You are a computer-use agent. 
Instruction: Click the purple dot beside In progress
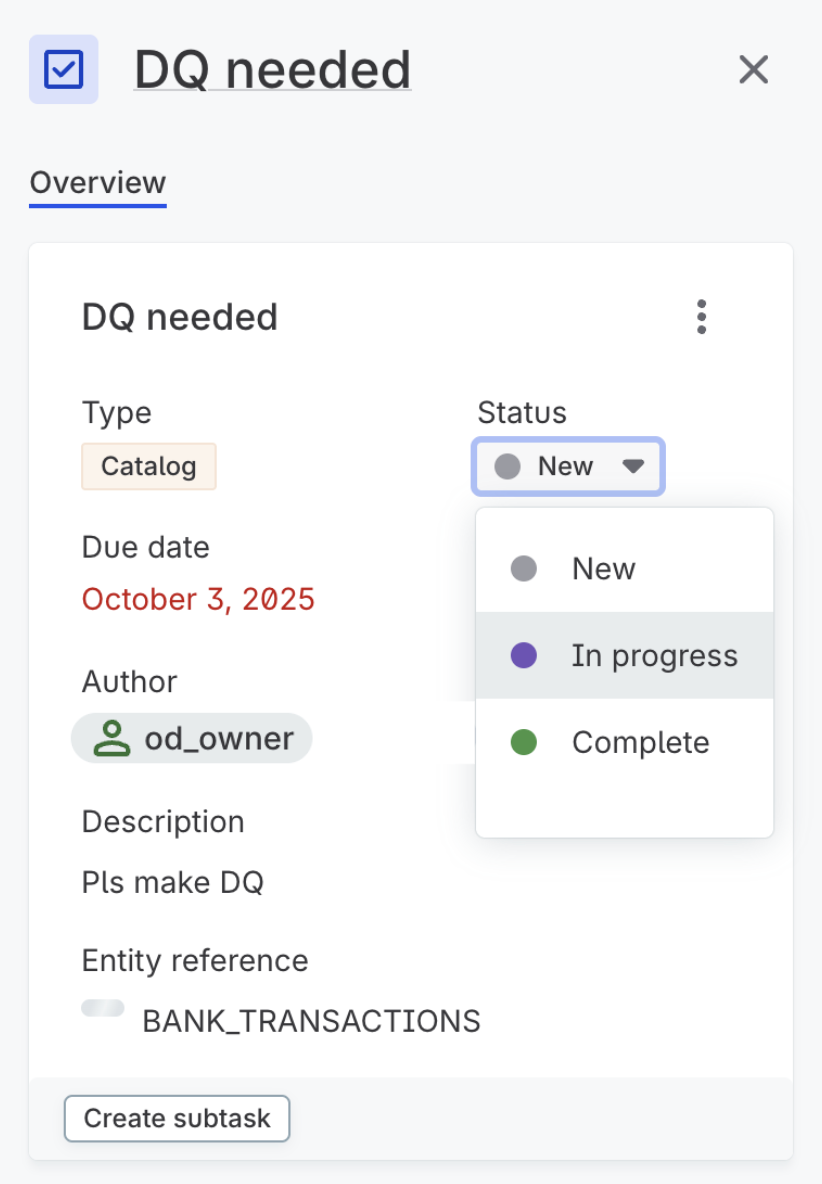(x=521, y=655)
